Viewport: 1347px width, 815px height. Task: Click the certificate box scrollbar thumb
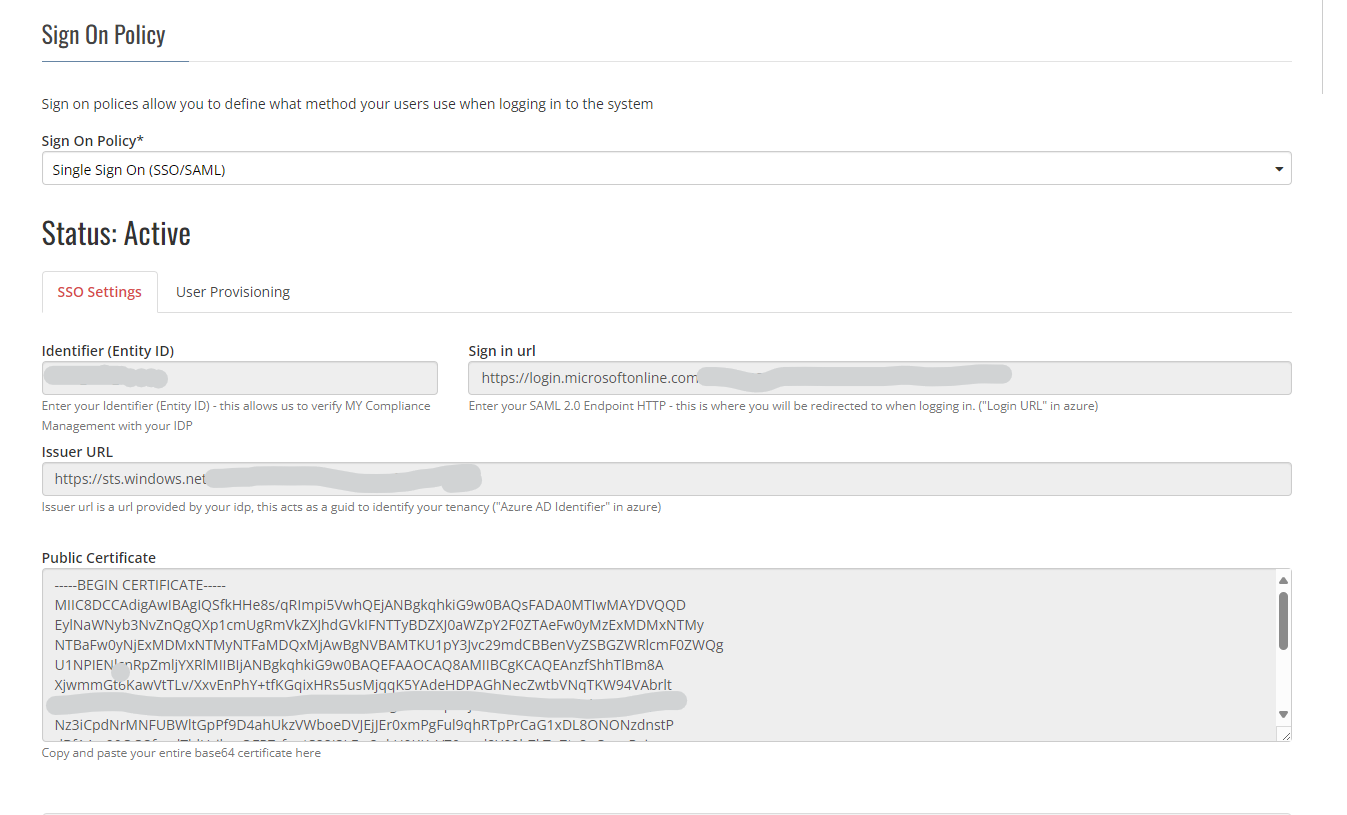(x=1283, y=620)
